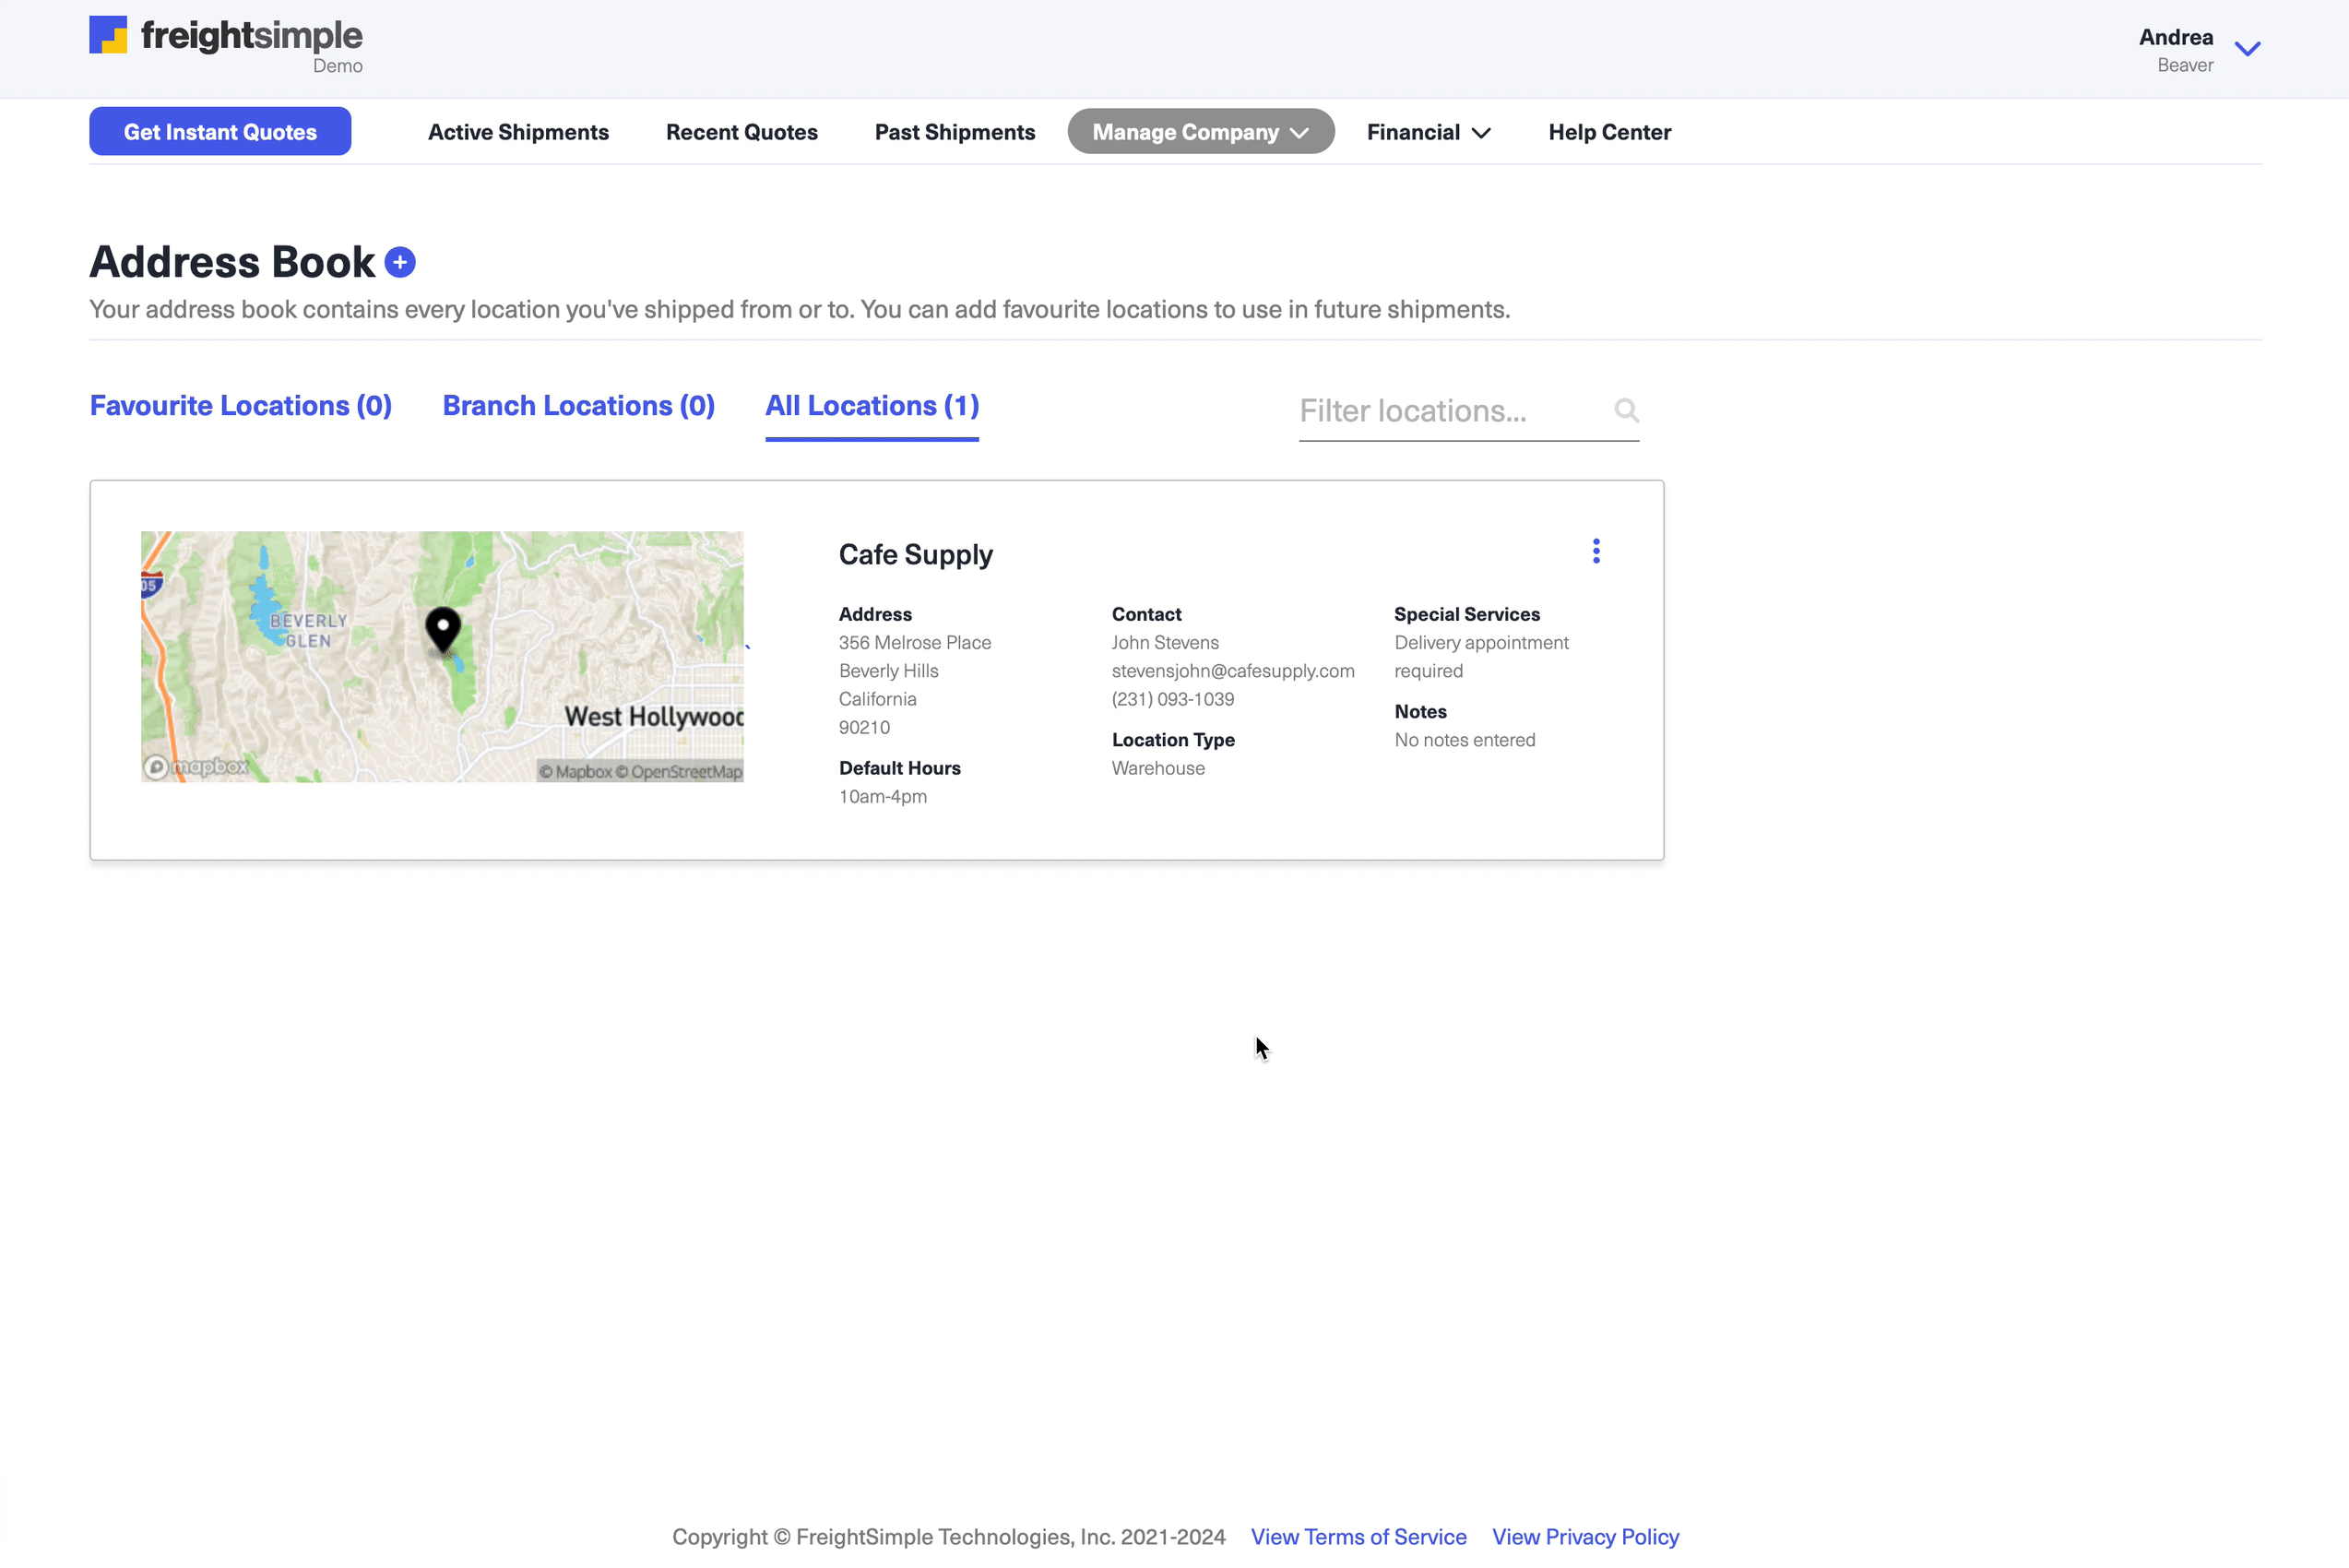The width and height of the screenshot is (2349, 1568).
Task: Switch to Favourite Locations tab
Action: pos(241,406)
